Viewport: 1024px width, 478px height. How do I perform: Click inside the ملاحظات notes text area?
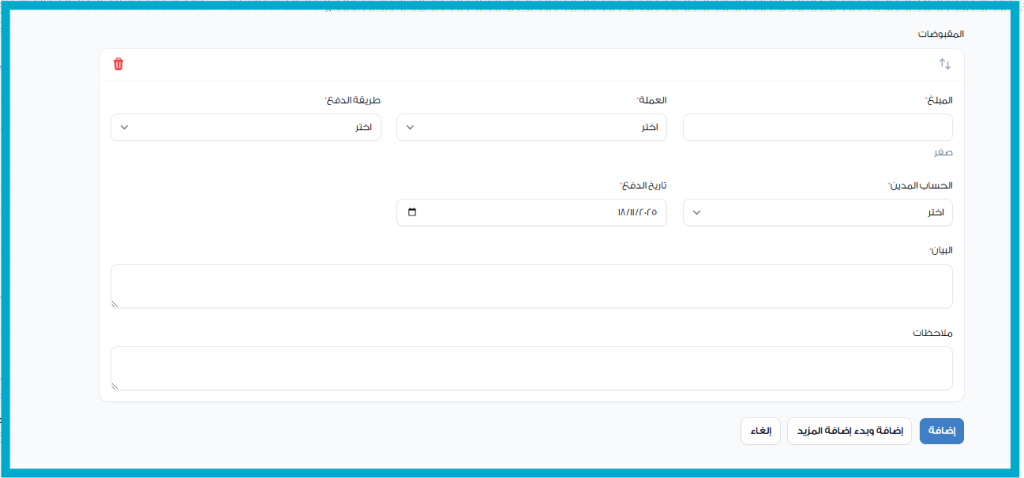[531, 368]
